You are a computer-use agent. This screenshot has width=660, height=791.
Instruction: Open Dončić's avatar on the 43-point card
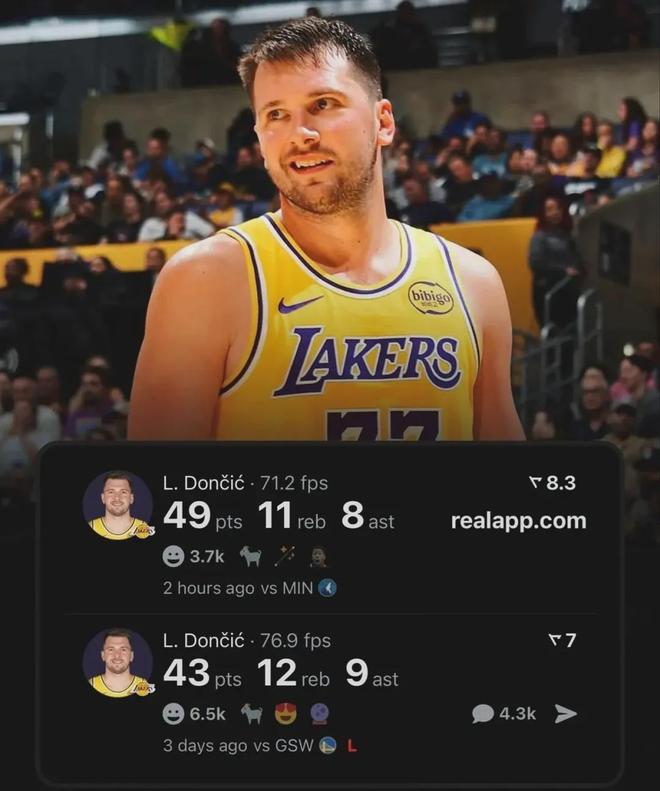pos(118,663)
